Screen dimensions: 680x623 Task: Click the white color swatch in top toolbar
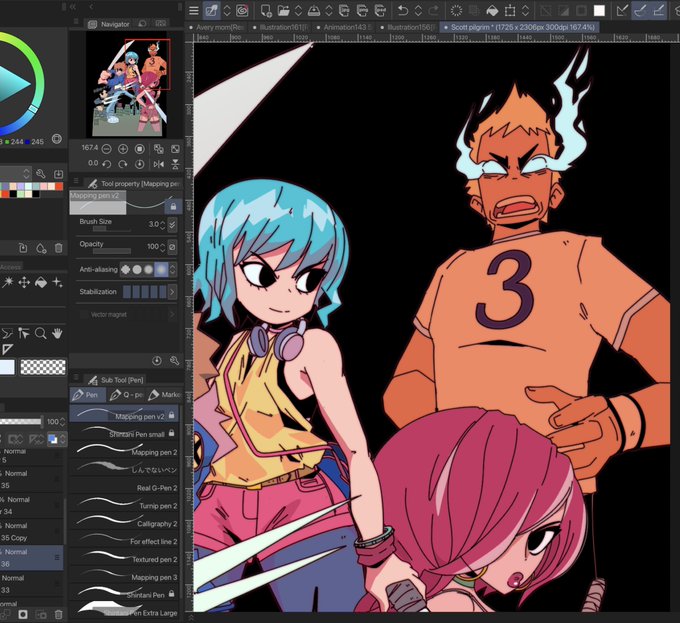tap(599, 10)
